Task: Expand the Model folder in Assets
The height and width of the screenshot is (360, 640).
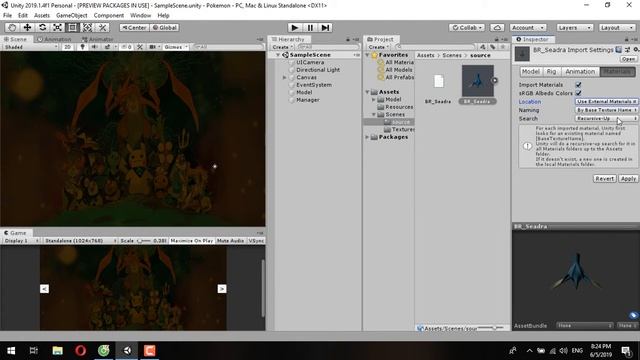Action: pos(373,99)
